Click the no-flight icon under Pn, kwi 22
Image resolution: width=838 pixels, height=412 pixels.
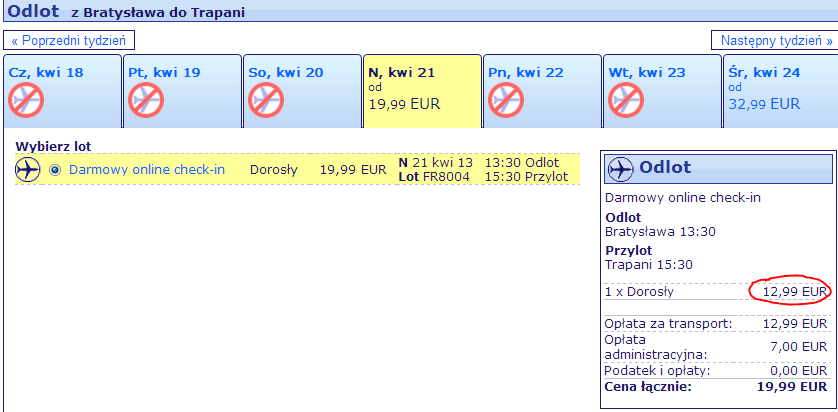click(506, 100)
